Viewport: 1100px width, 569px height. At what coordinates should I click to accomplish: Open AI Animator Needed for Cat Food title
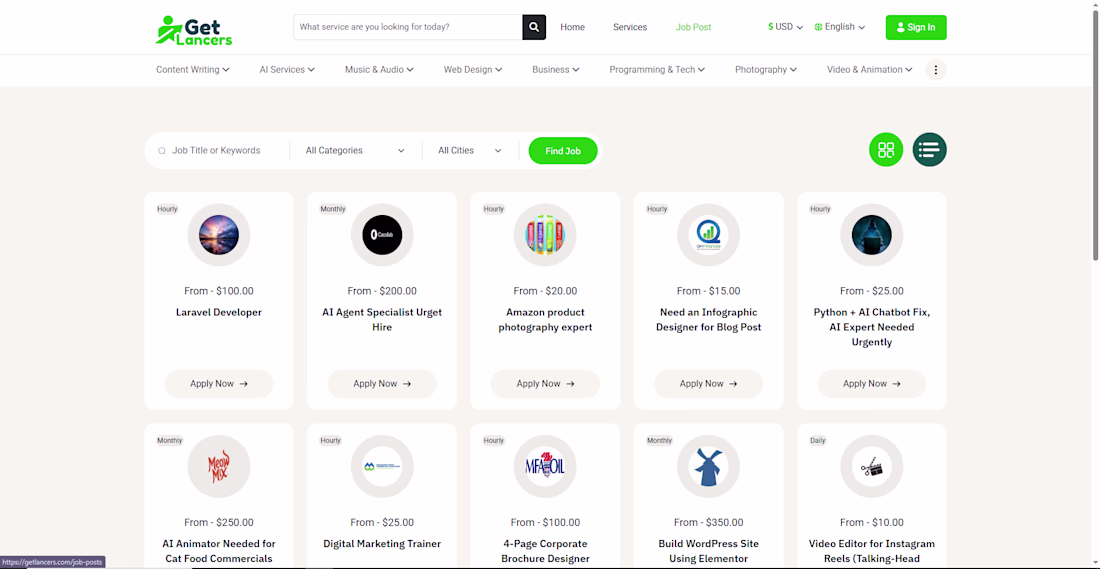pyautogui.click(x=219, y=551)
